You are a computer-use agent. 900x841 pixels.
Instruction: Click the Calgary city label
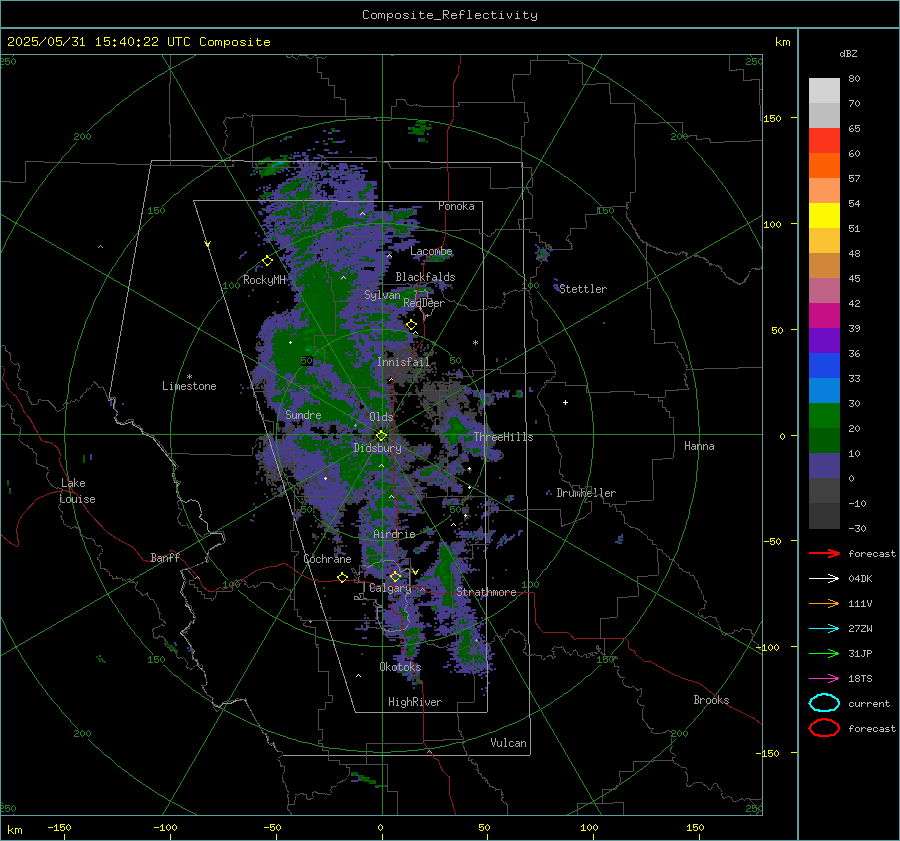[390, 588]
